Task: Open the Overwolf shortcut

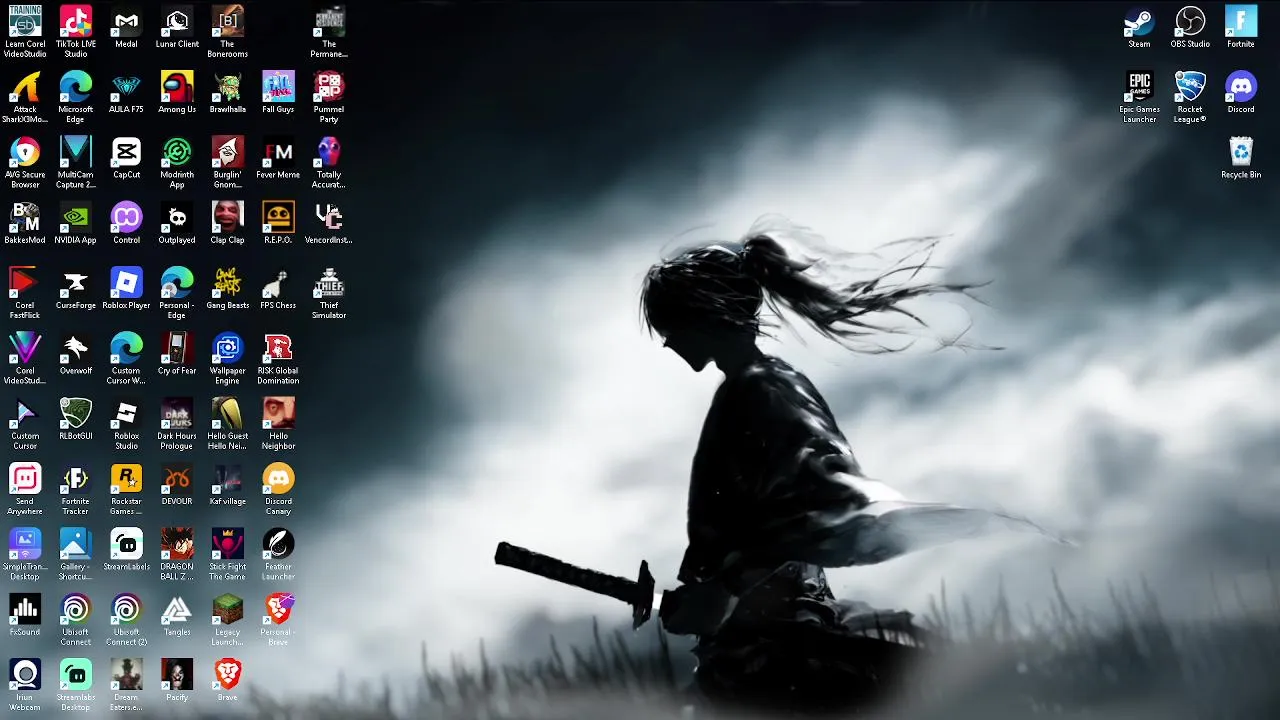Action: (76, 354)
